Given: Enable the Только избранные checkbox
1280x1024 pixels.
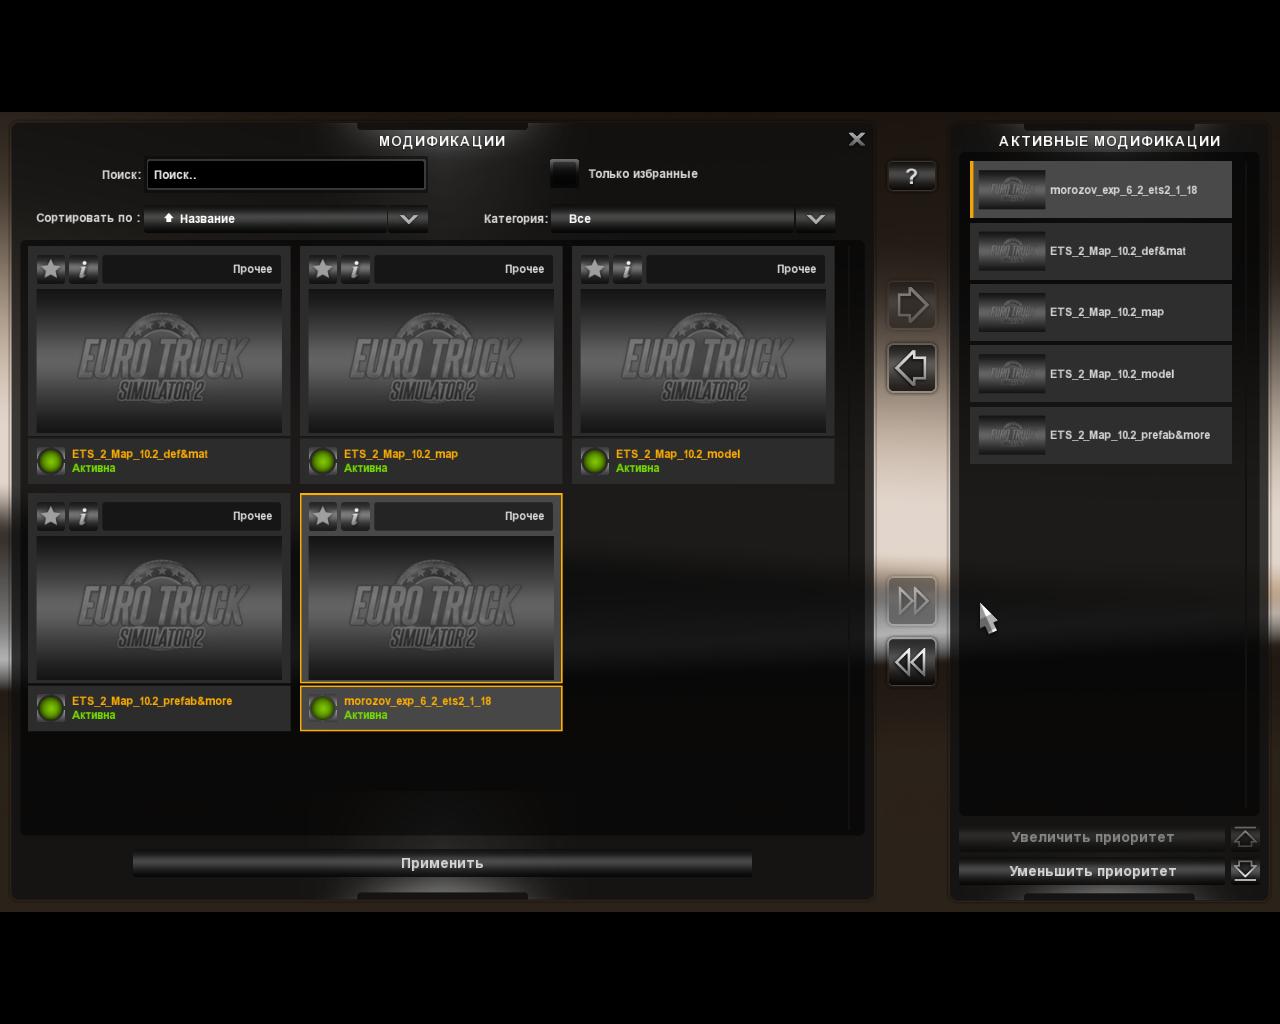Looking at the screenshot, I should click(x=565, y=173).
